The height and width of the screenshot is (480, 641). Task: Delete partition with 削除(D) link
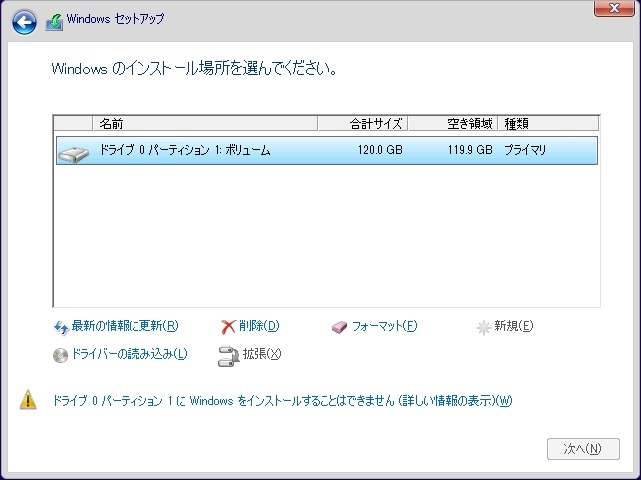click(259, 326)
